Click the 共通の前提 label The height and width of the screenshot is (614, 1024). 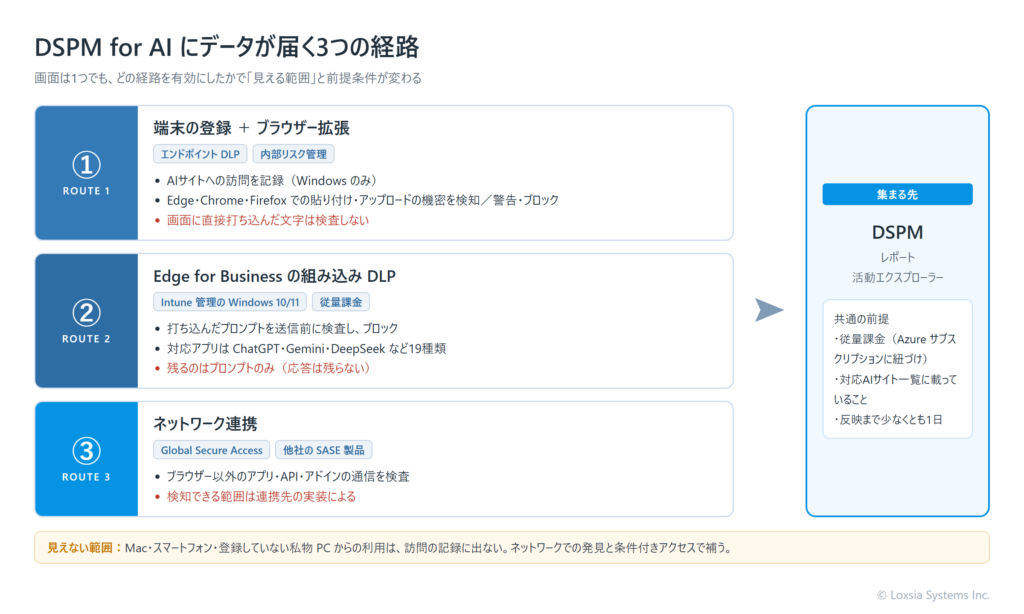point(861,319)
